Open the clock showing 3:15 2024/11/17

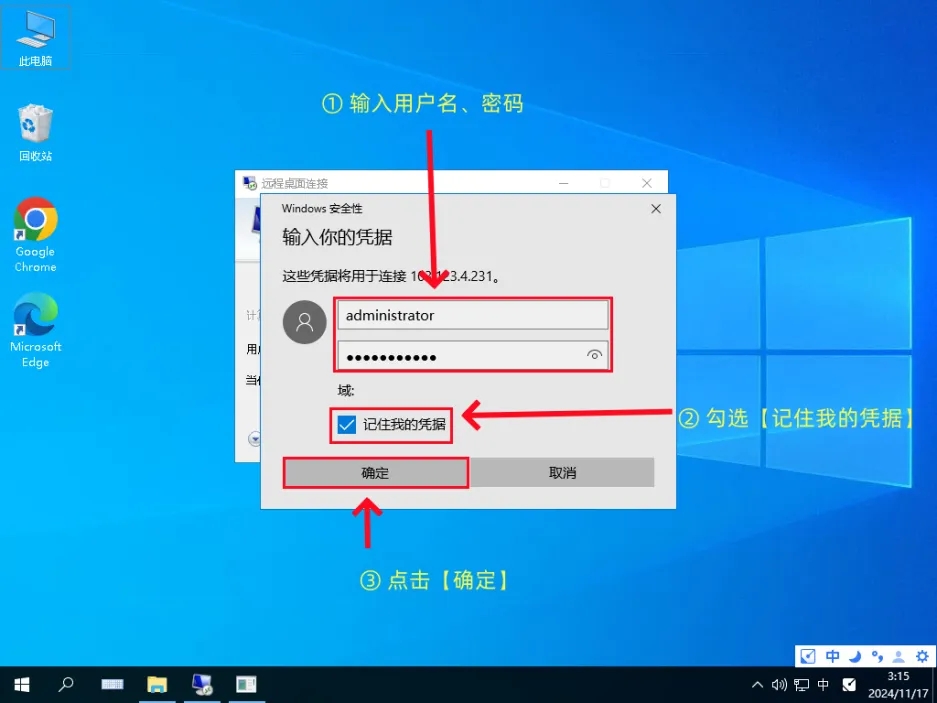coord(897,685)
